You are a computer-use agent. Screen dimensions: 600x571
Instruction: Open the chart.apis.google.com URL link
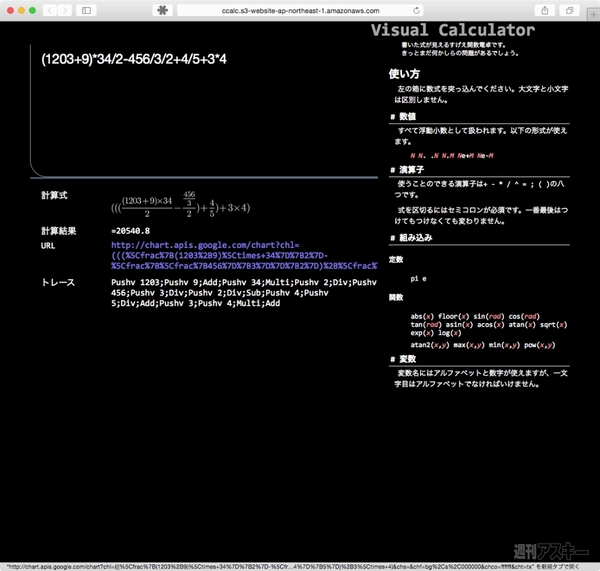coord(244,255)
